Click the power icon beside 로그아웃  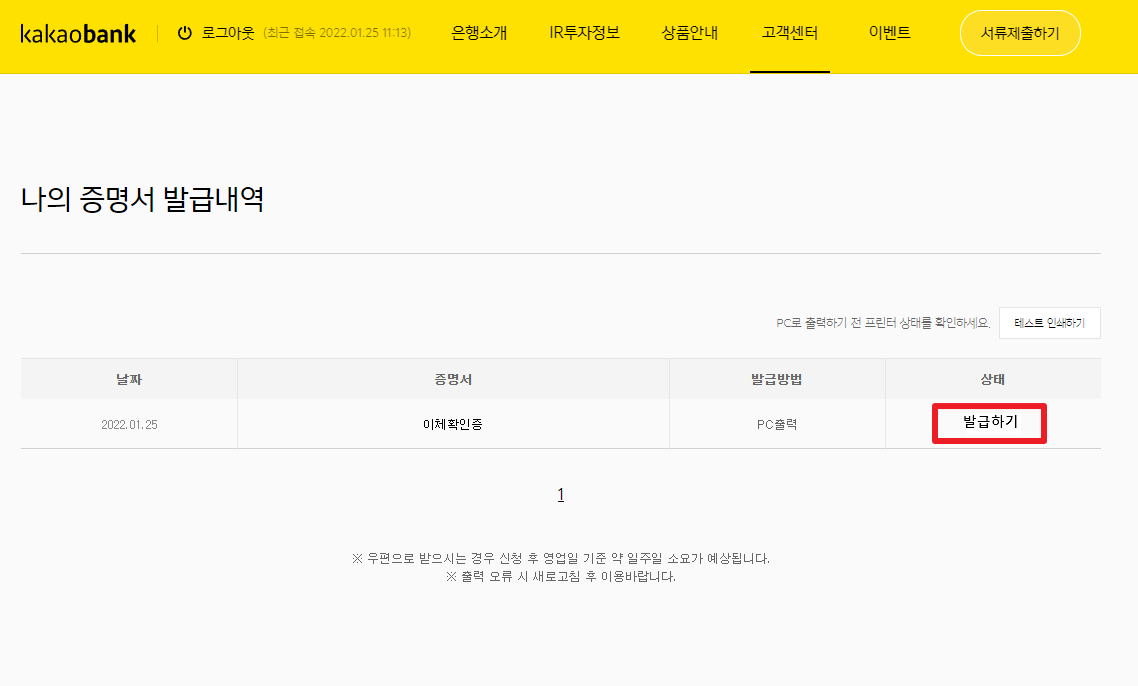tap(184, 33)
